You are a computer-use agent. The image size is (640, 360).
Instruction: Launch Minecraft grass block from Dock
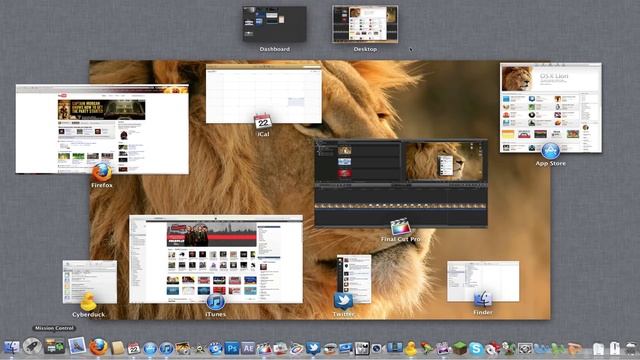click(x=460, y=348)
